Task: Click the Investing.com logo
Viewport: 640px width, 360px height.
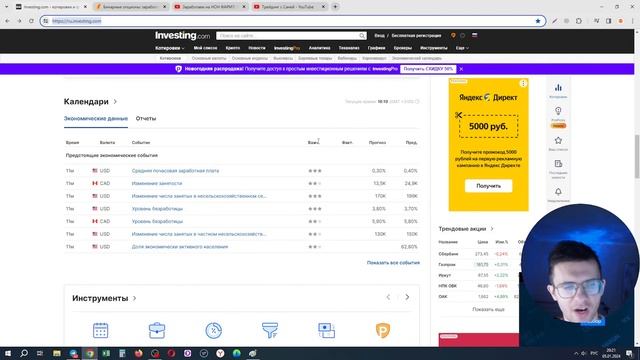Action: pyautogui.click(x=182, y=36)
